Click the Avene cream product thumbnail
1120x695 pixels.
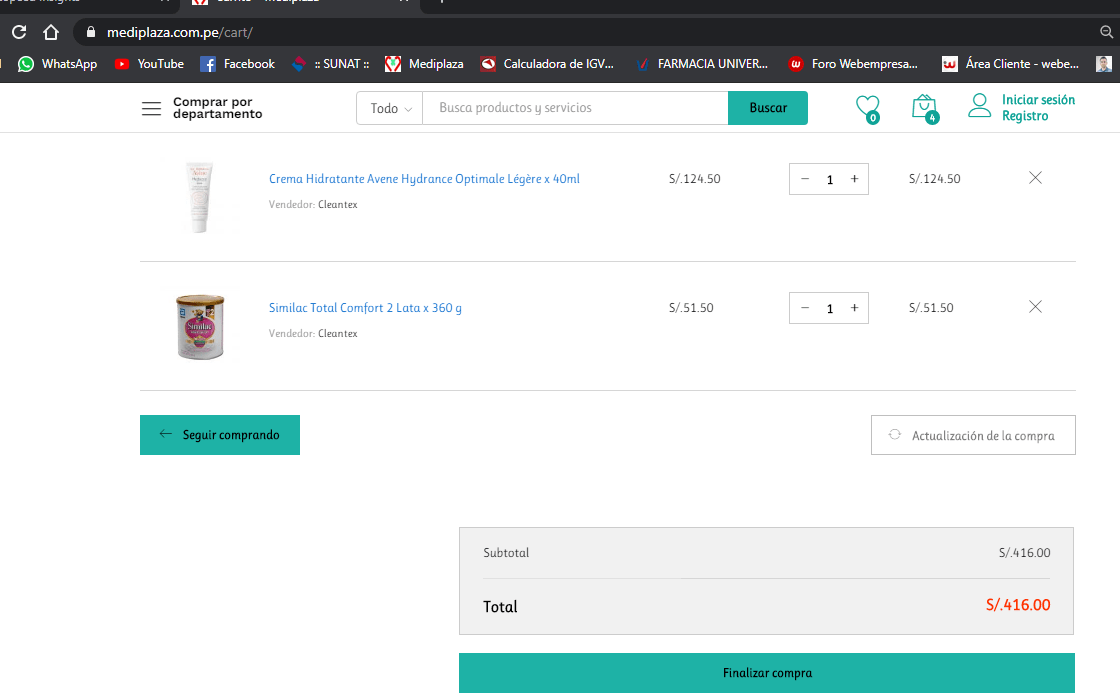(x=199, y=197)
